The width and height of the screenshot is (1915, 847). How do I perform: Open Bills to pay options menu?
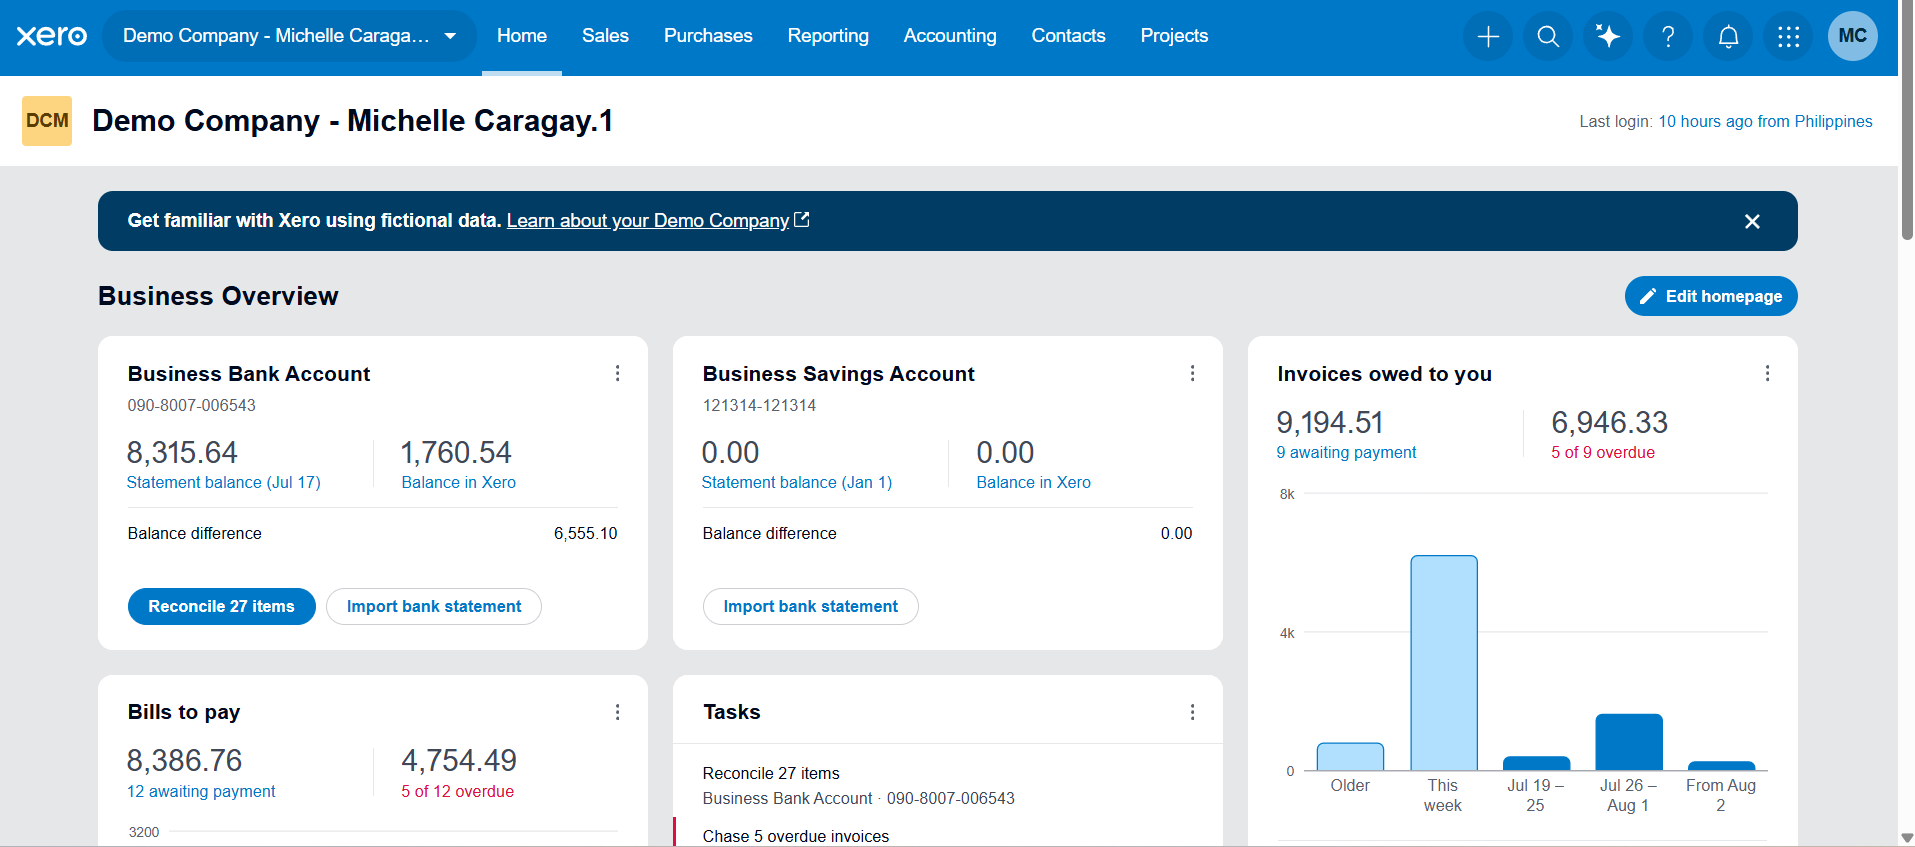[617, 712]
